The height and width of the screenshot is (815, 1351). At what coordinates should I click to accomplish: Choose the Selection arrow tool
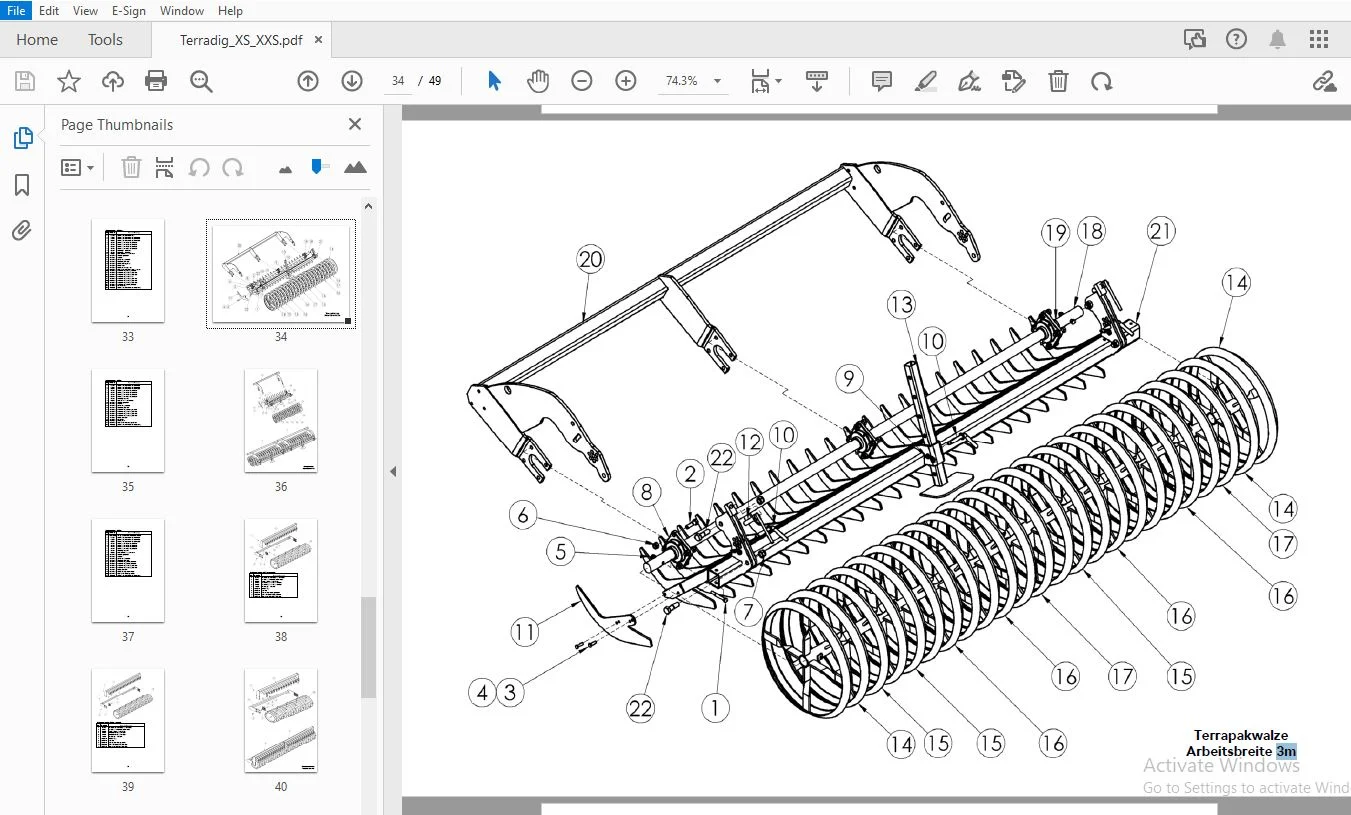[x=494, y=81]
